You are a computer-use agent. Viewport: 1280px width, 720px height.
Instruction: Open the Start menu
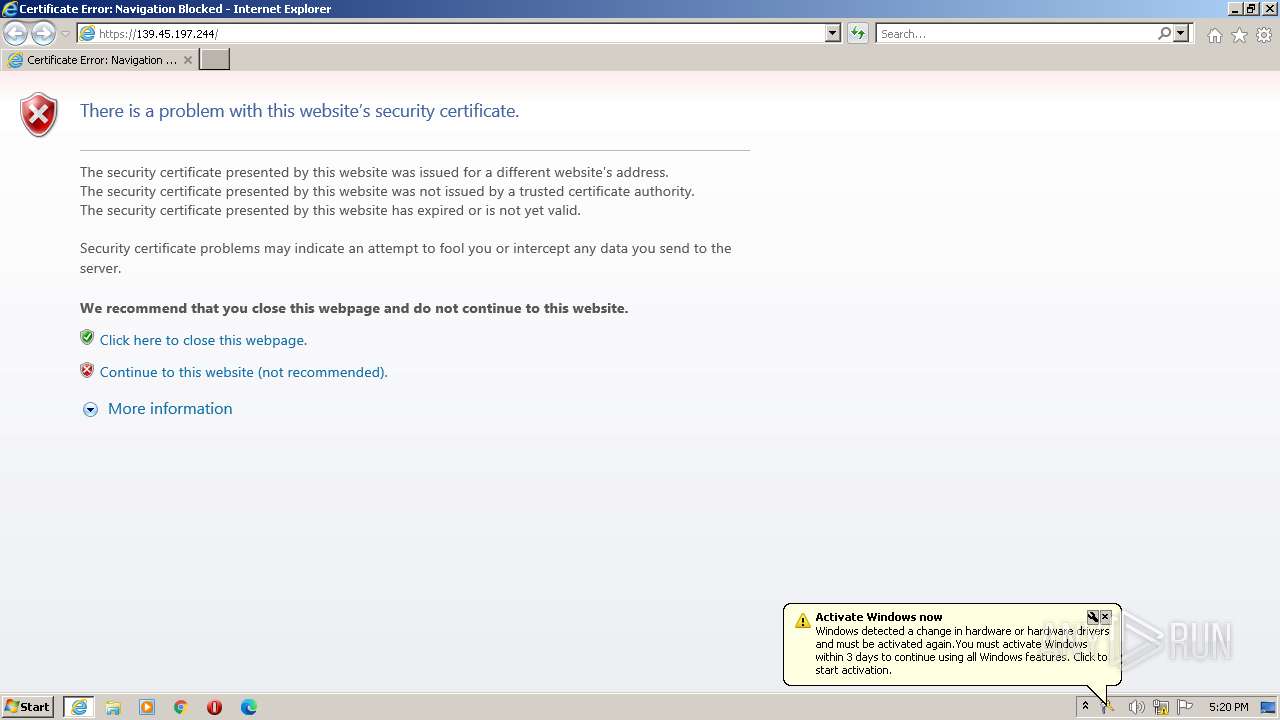coord(28,707)
